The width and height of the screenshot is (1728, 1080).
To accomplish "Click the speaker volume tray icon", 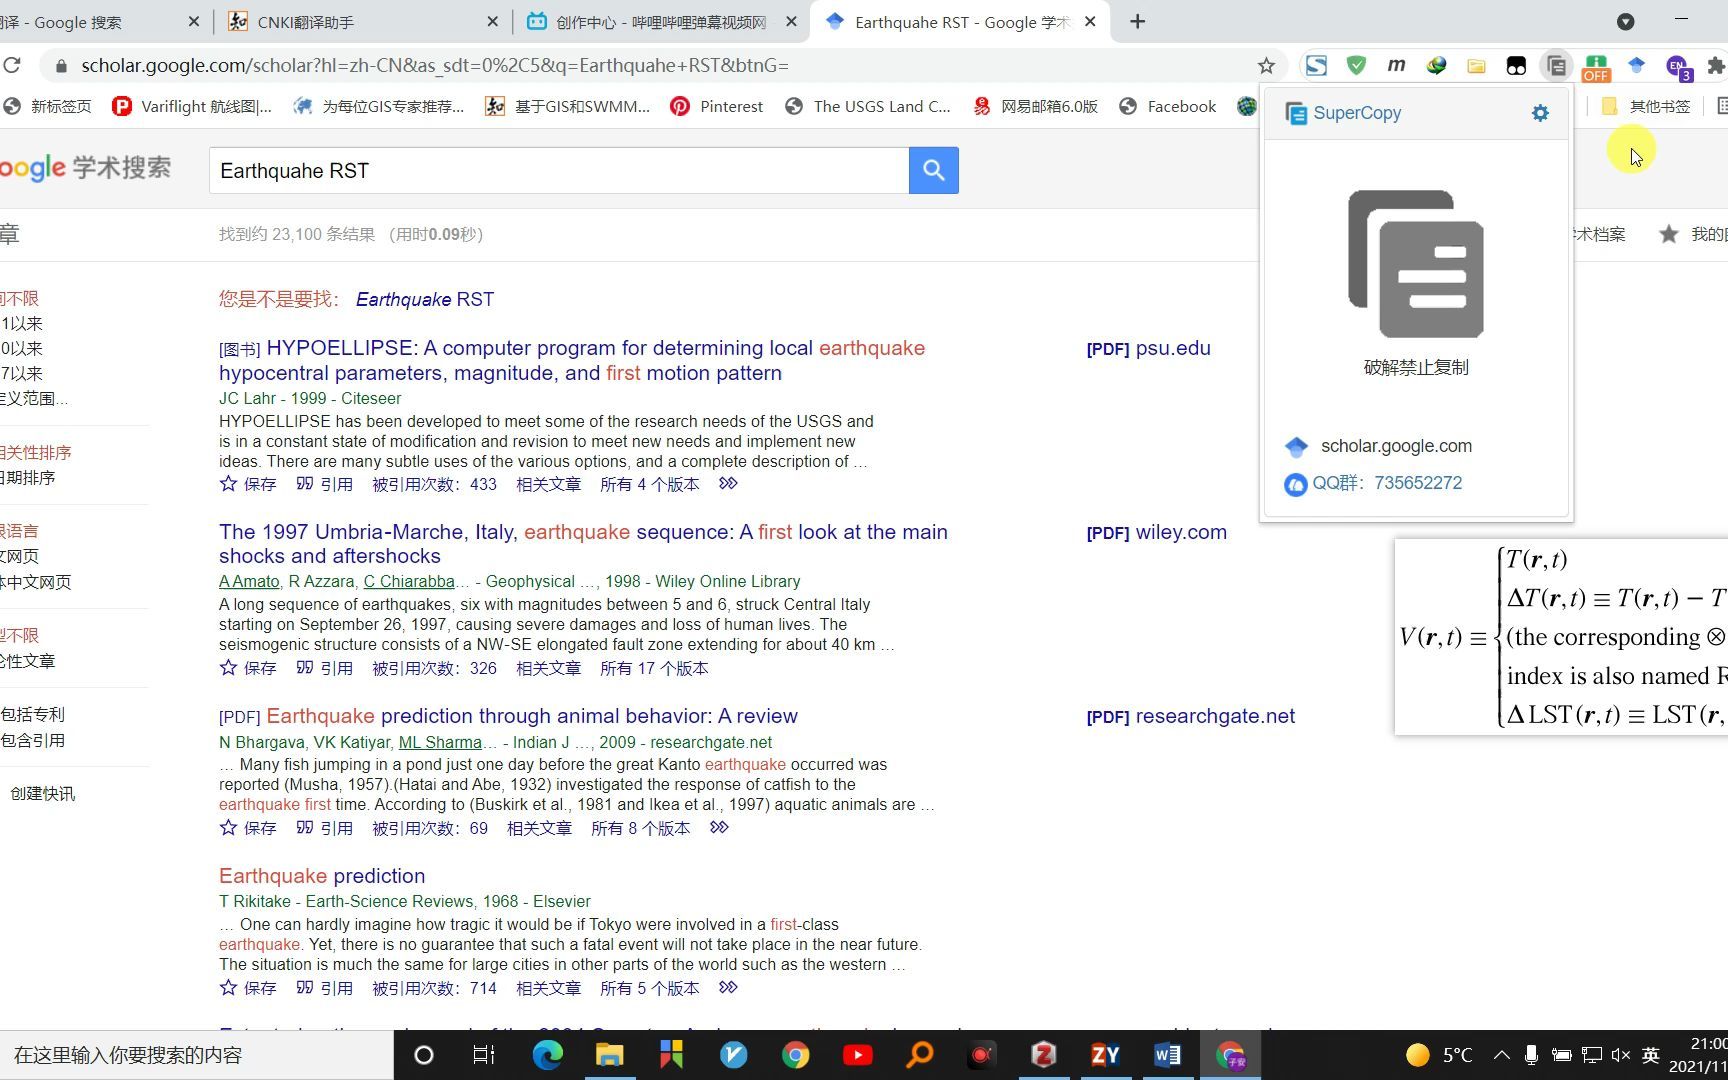I will pos(1621,1055).
